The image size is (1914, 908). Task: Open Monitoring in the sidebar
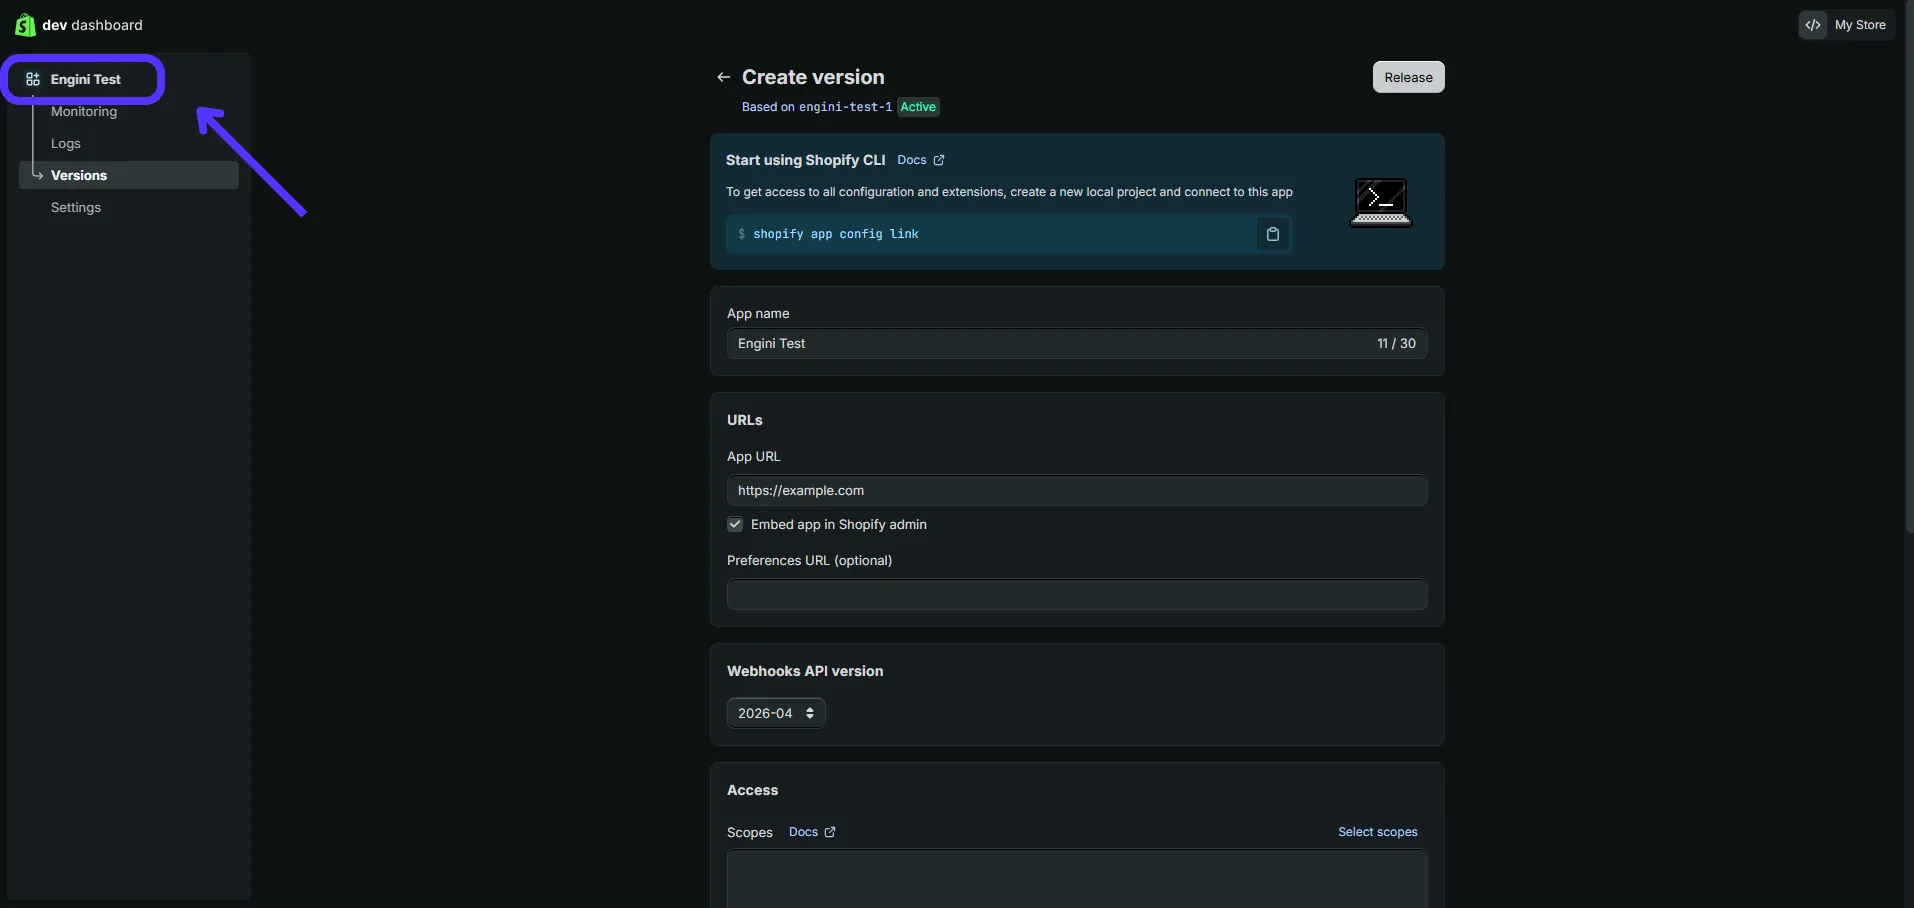tap(84, 111)
